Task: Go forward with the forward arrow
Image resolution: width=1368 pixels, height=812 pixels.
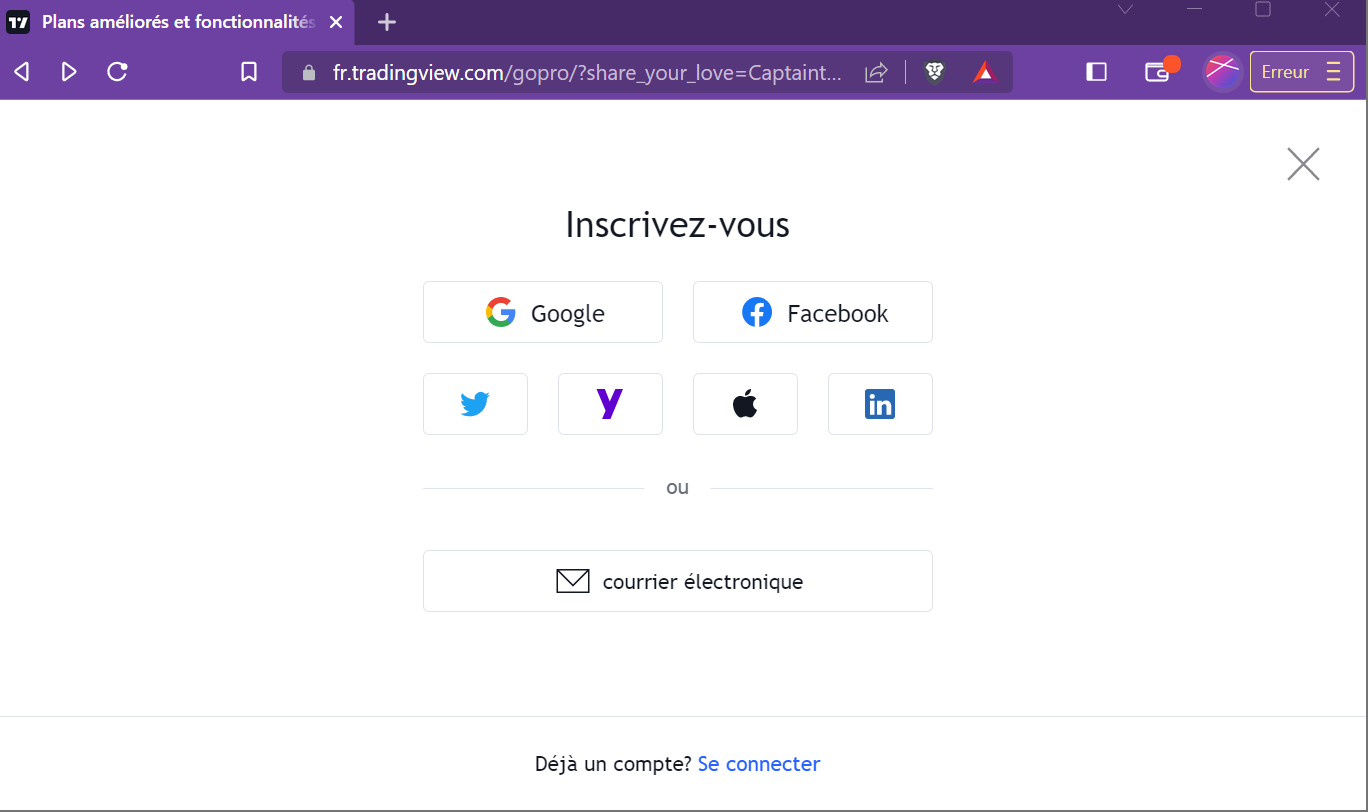Action: coord(69,72)
